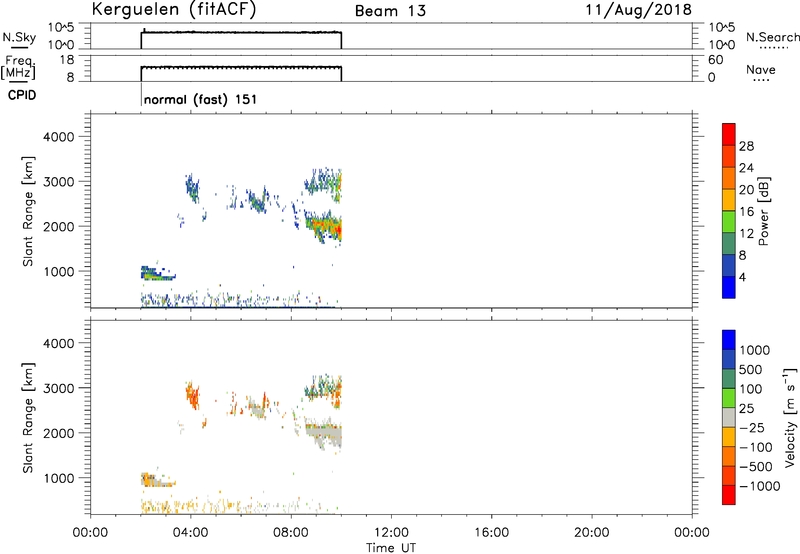The image size is (800, 554).
Task: Select the 'Time UT' axis title
Action: pyautogui.click(x=391, y=547)
